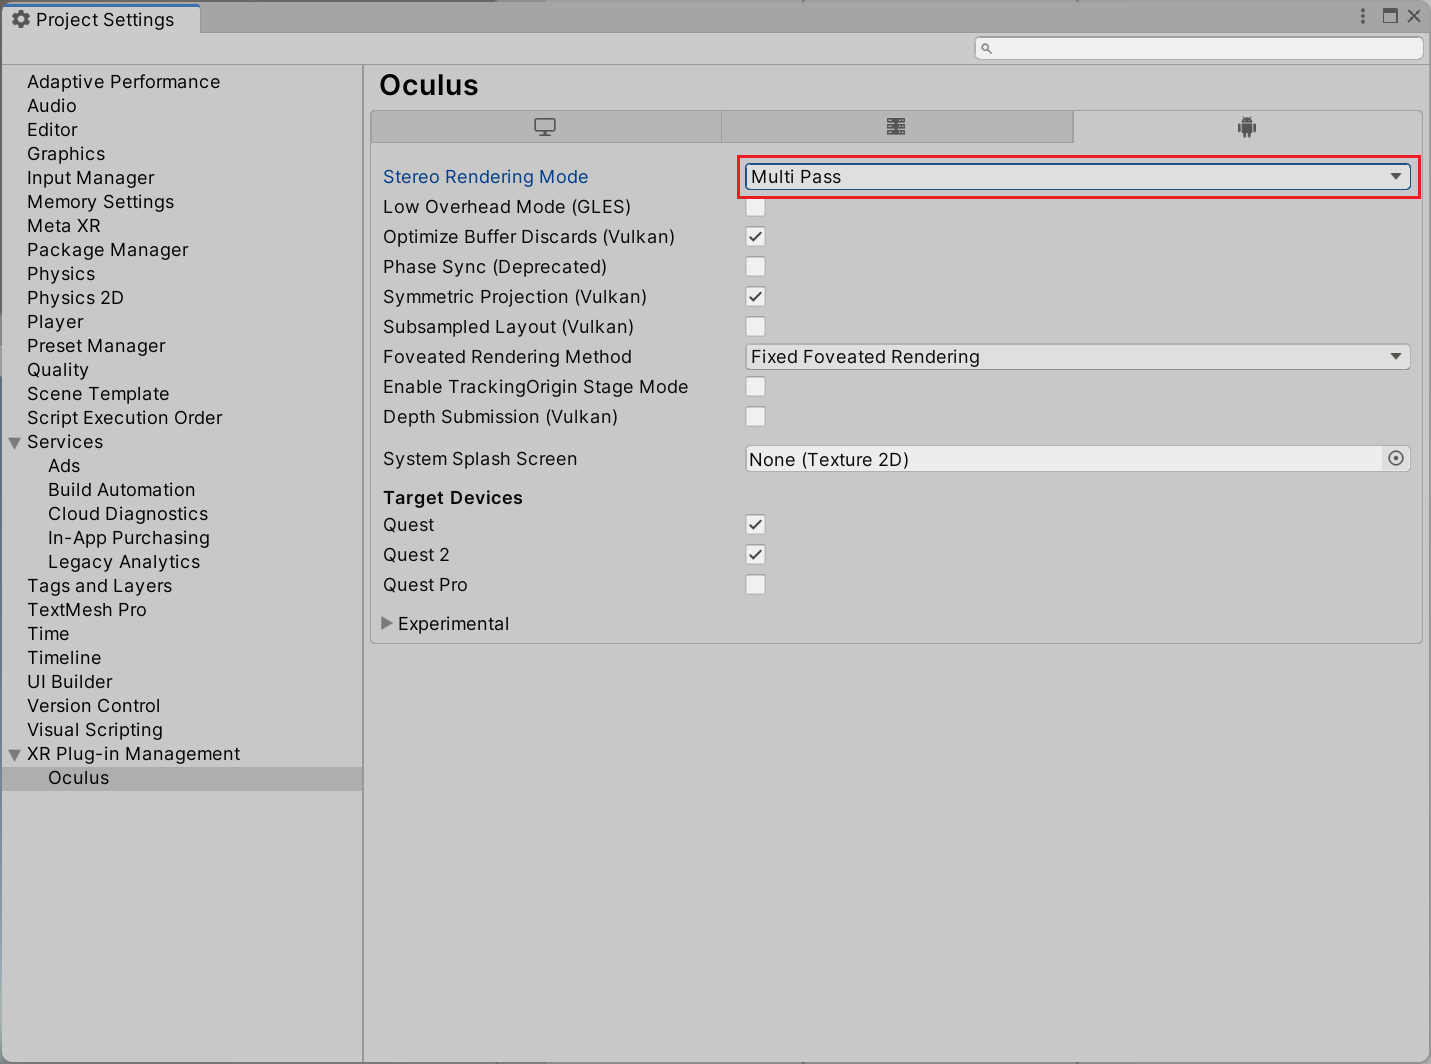Switch to the Dedicated Server platform tab
The width and height of the screenshot is (1431, 1064).
897,127
